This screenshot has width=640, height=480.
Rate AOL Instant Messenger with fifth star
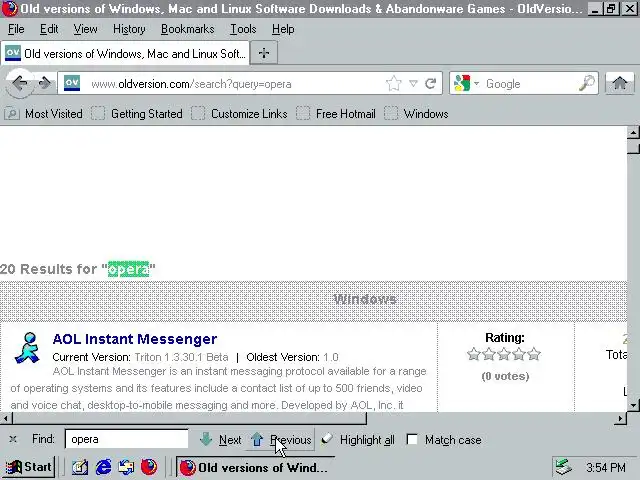click(534, 354)
